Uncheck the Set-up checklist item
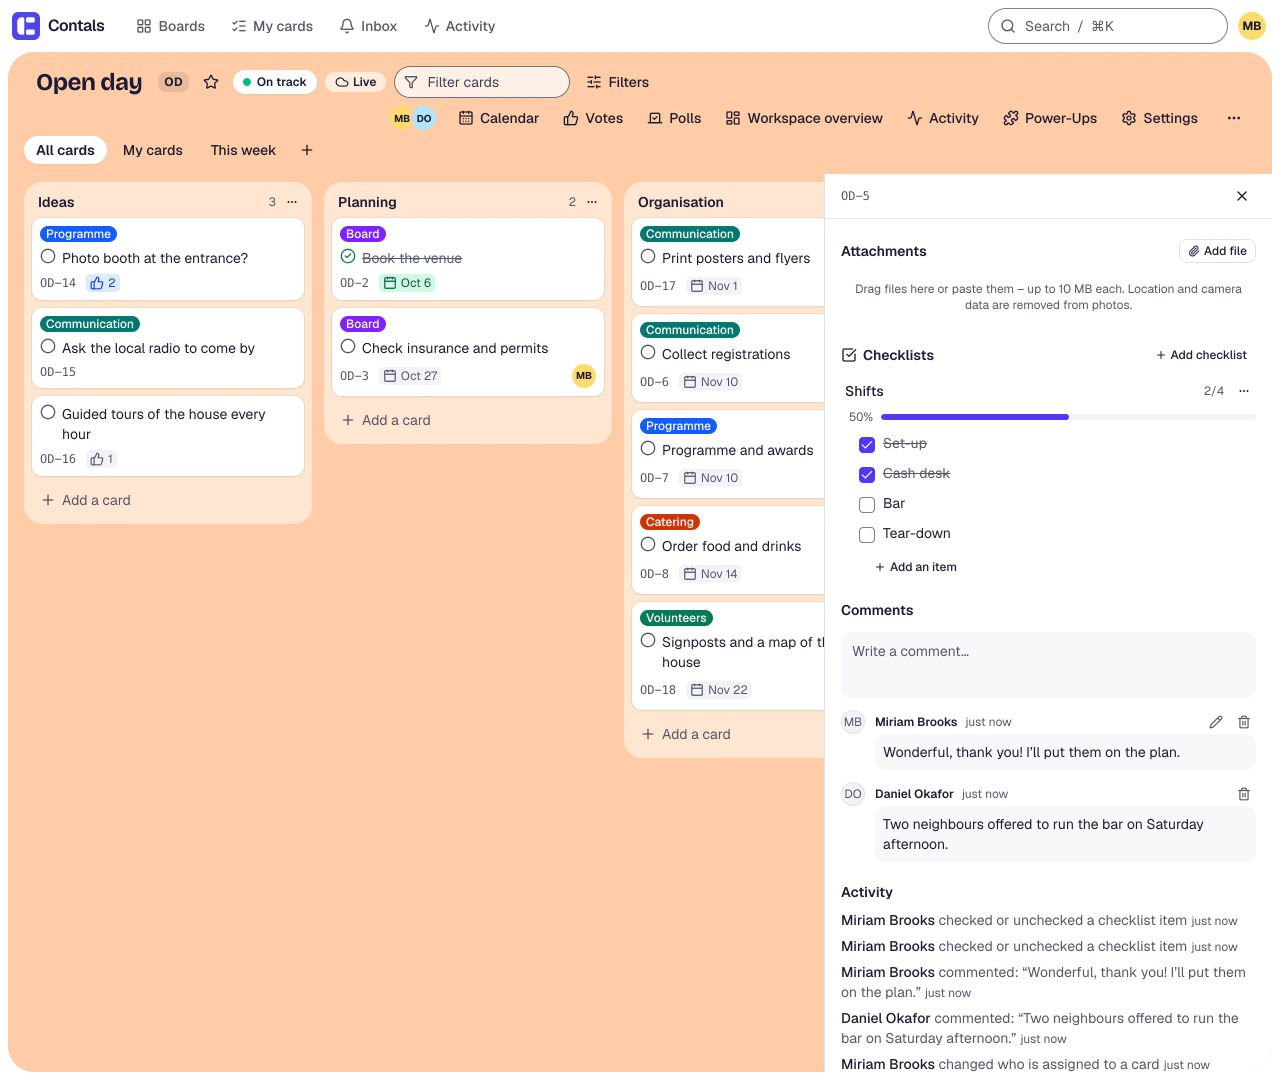1280x1080 pixels. (x=867, y=445)
